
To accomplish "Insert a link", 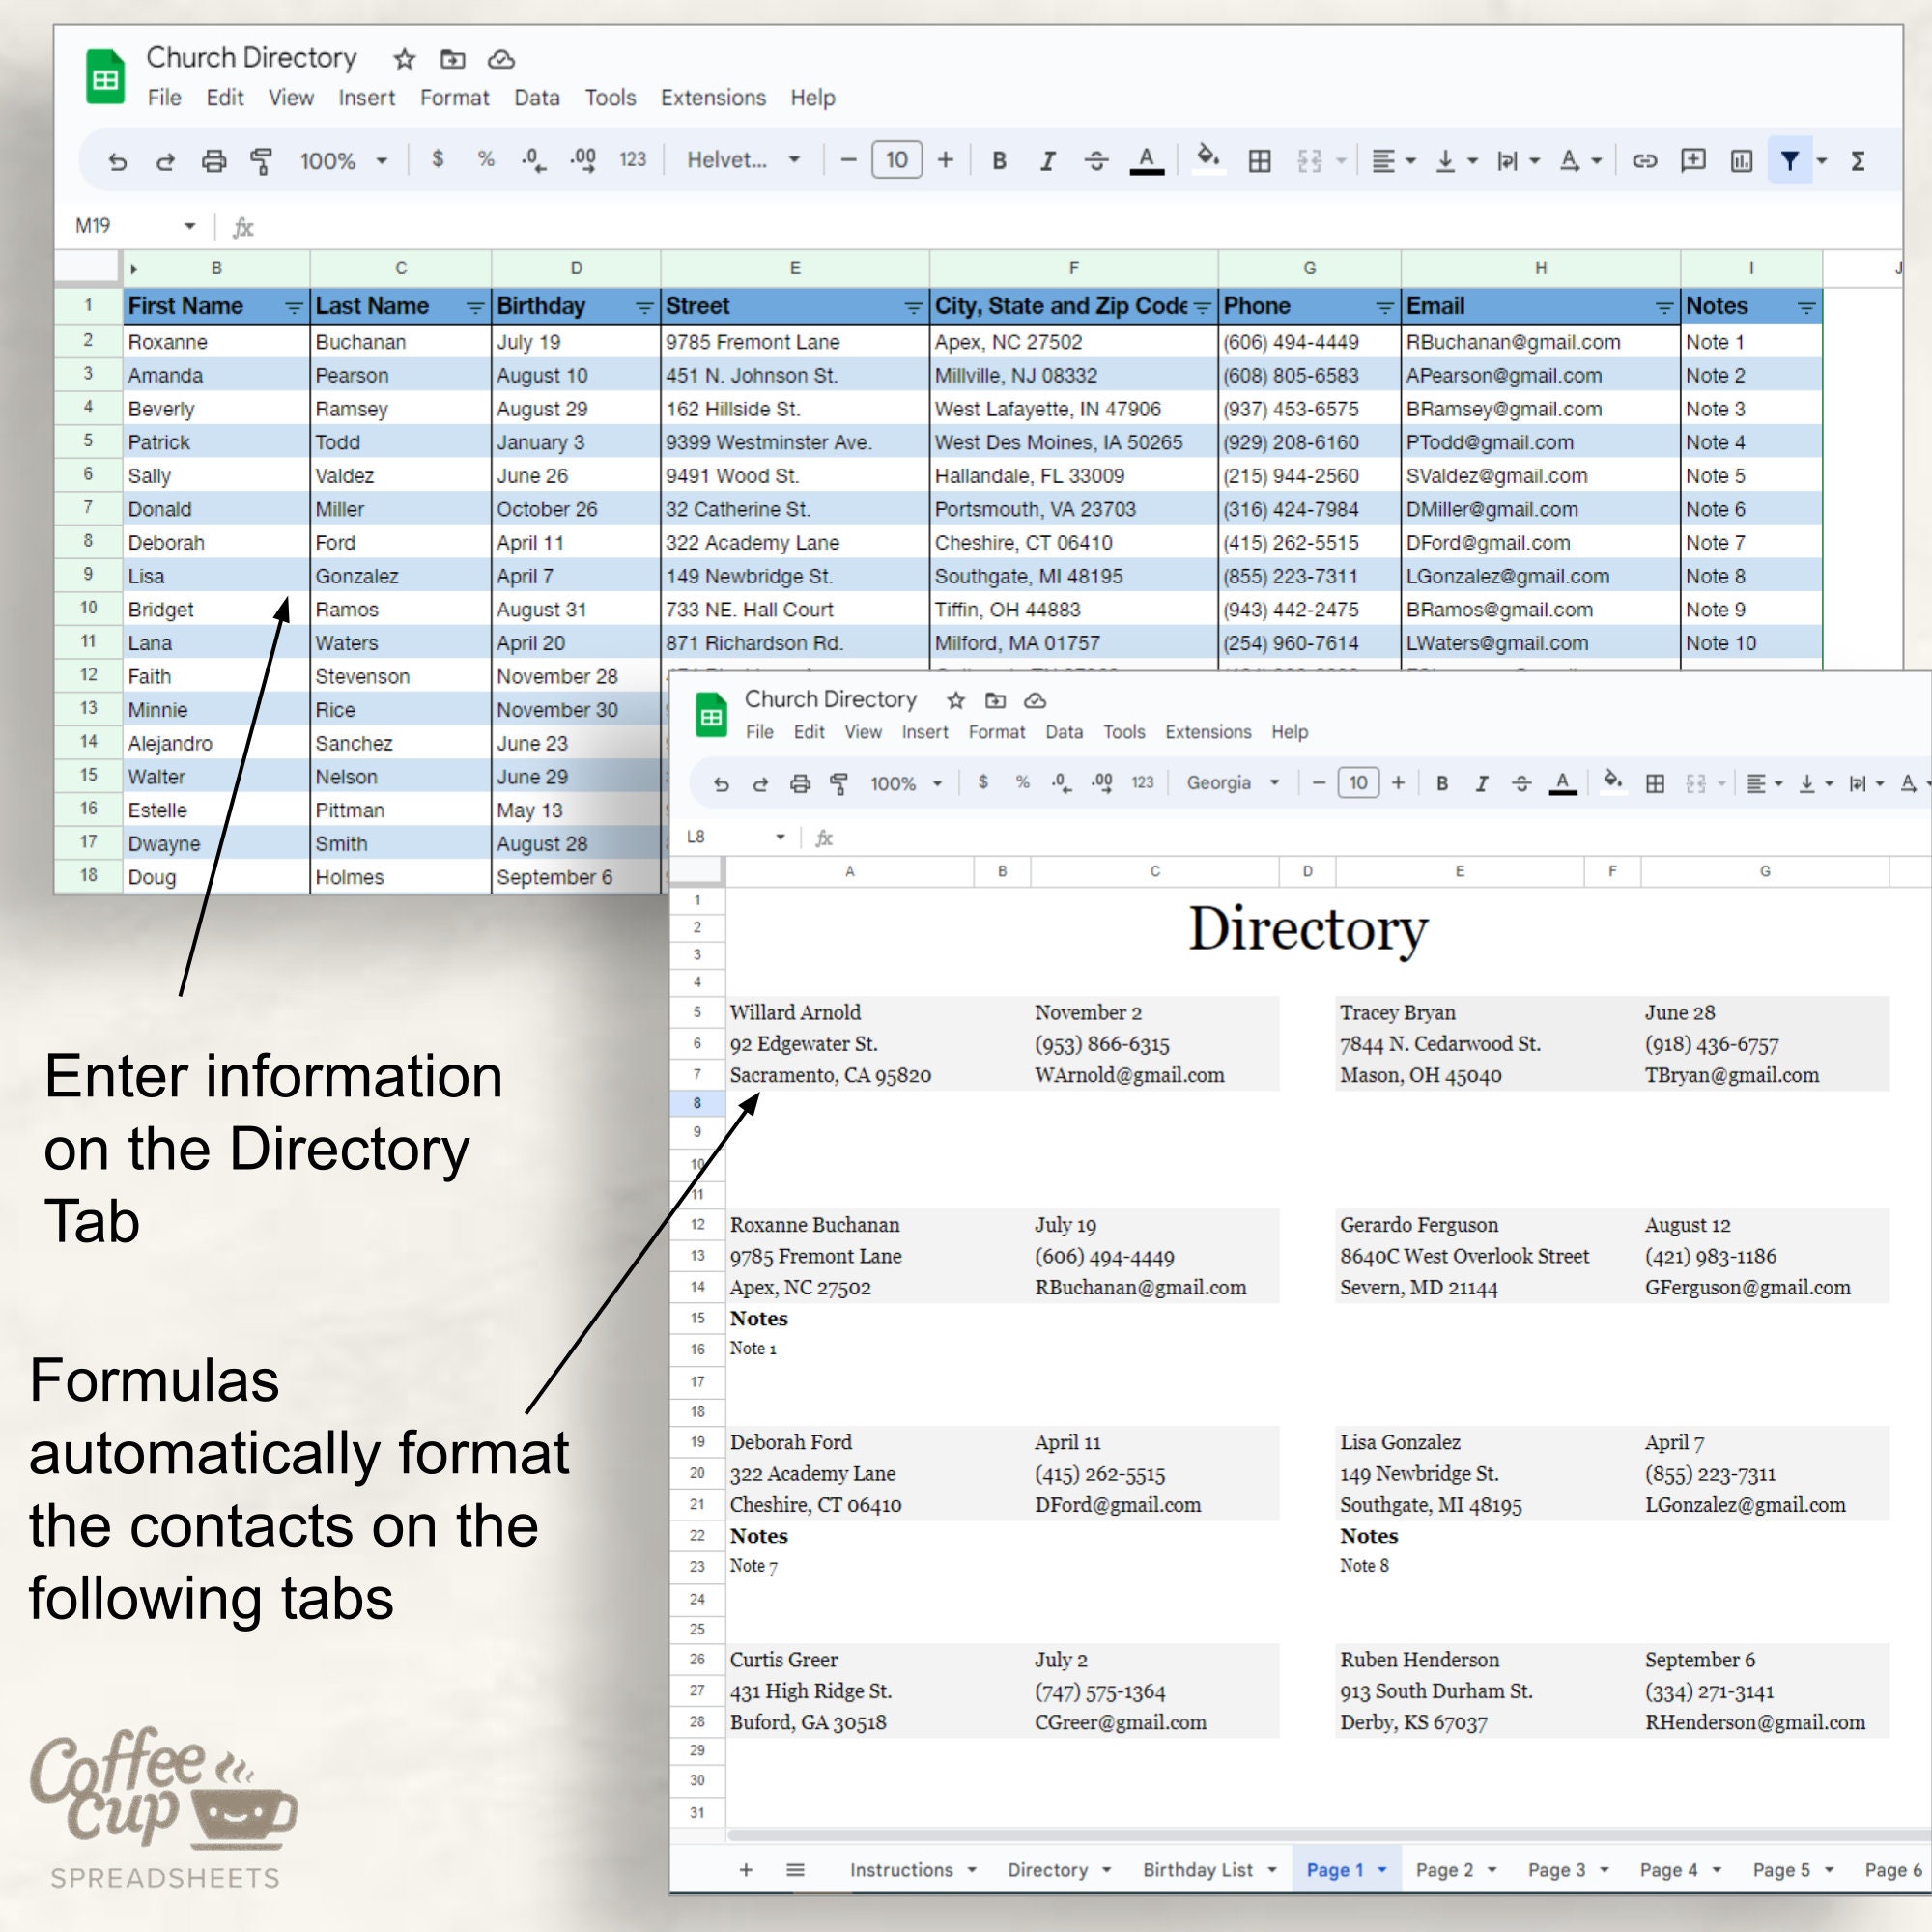I will coord(1646,160).
